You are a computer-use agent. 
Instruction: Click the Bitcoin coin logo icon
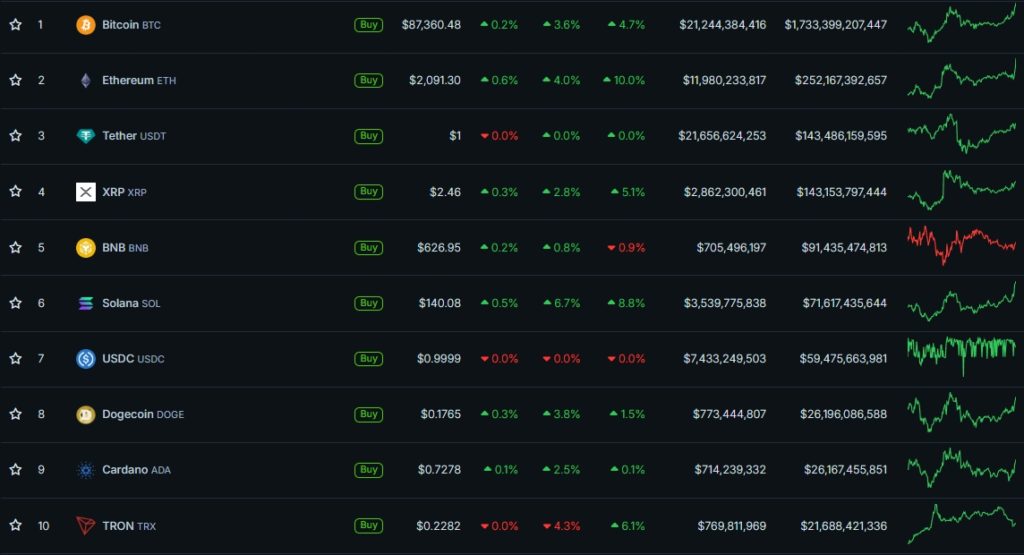pyautogui.click(x=86, y=24)
